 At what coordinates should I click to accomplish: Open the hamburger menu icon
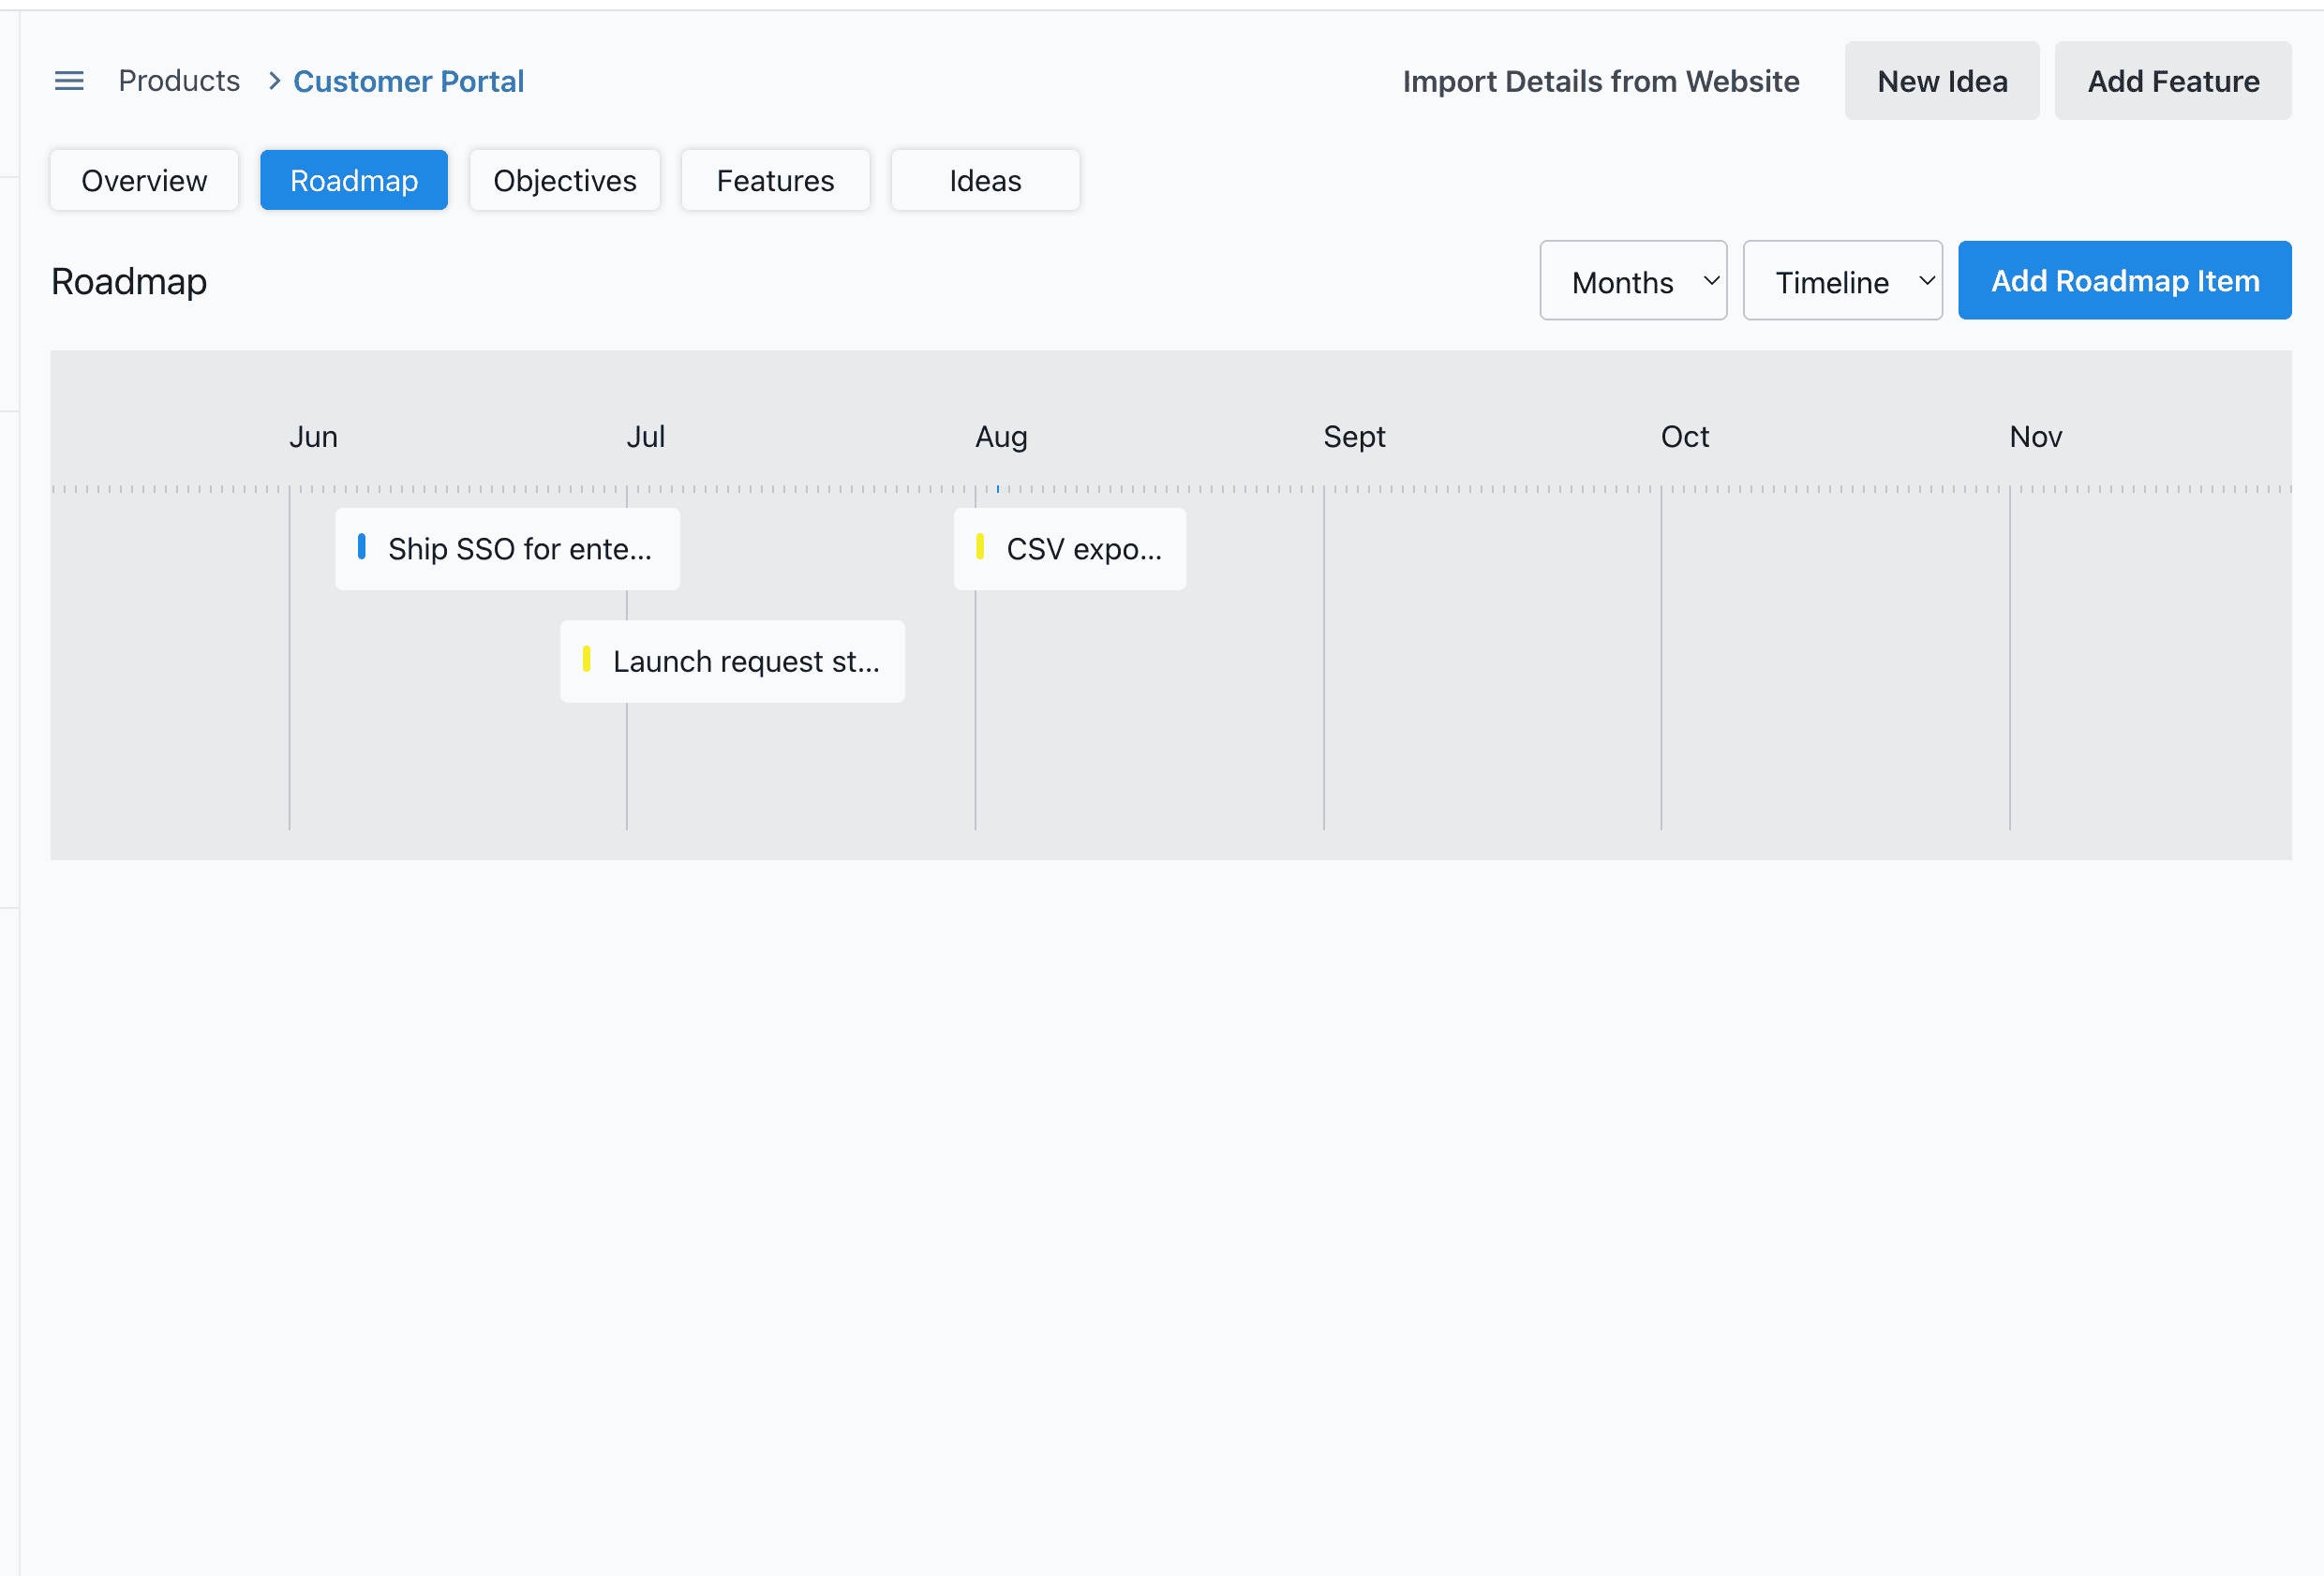[x=69, y=81]
